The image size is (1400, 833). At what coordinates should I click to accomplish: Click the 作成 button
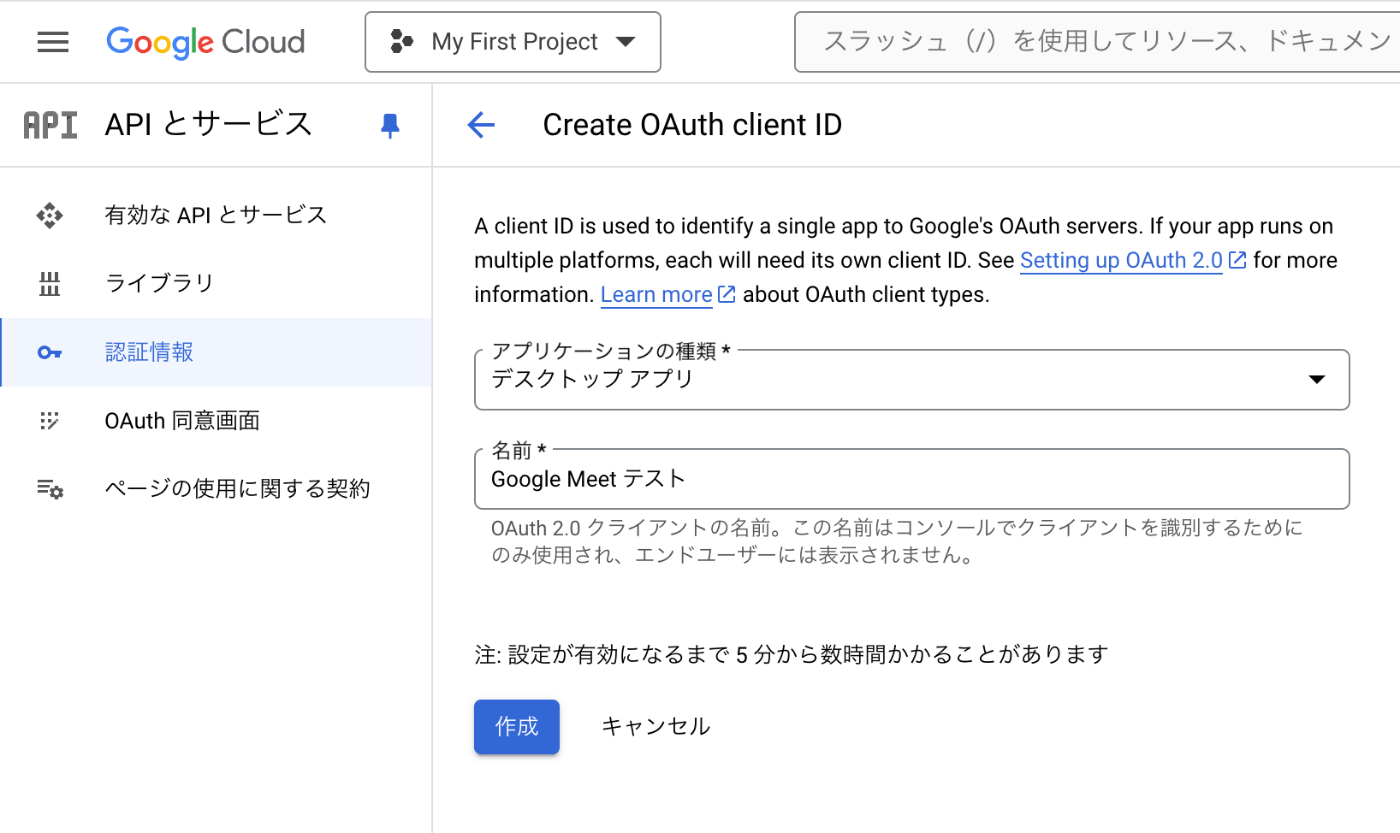point(517,727)
